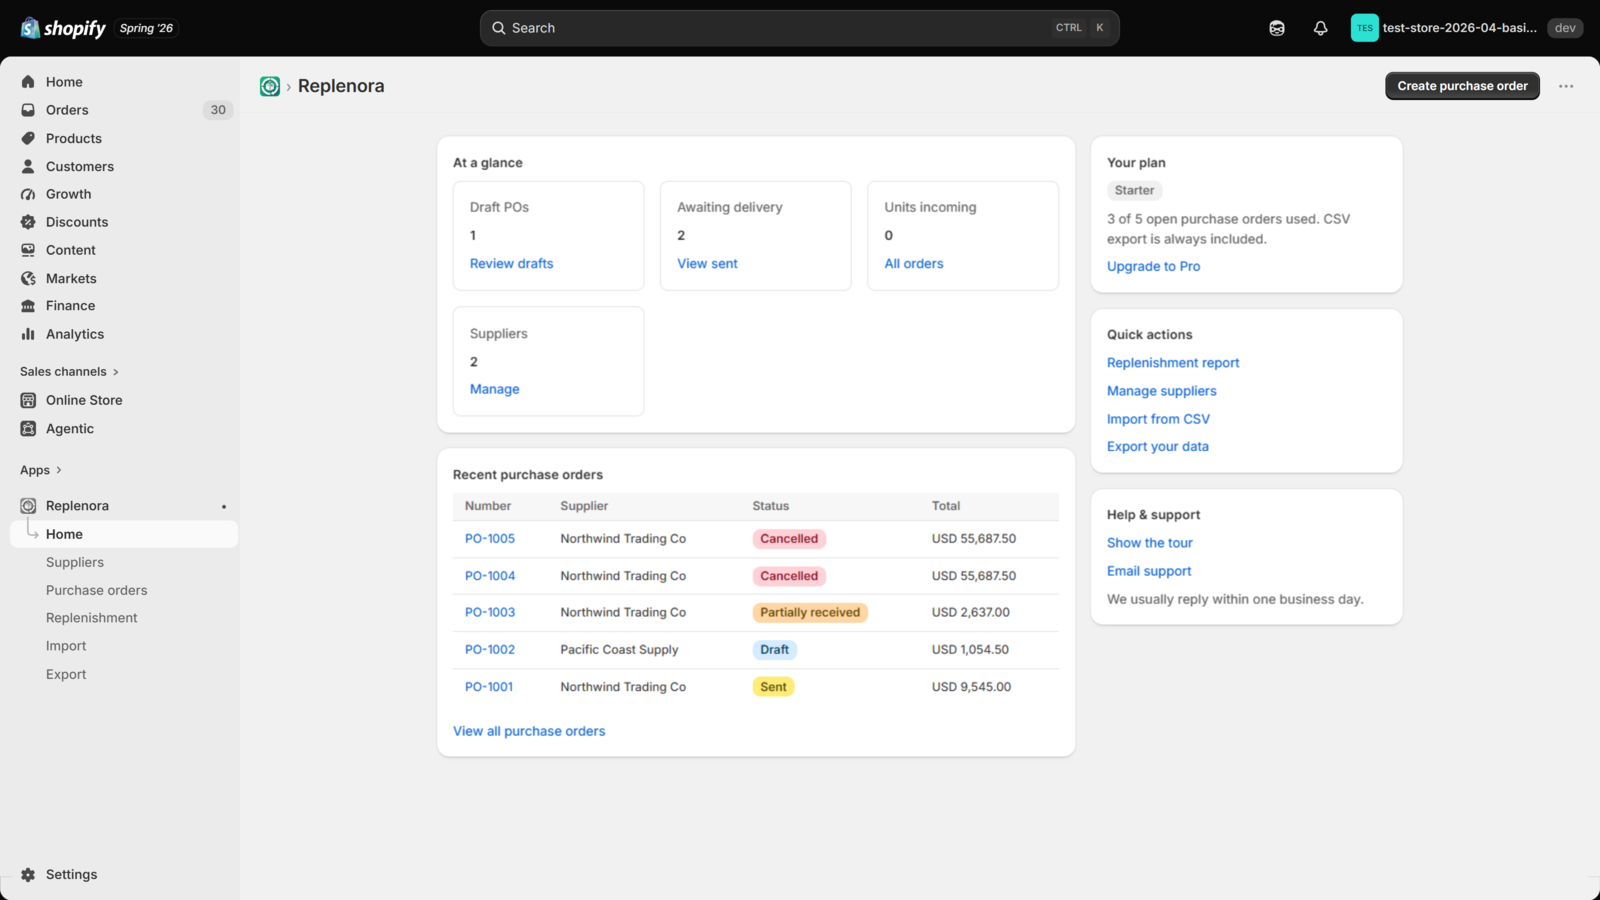Click the pin dot beside Replenora
The width and height of the screenshot is (1600, 900).
[x=224, y=506]
